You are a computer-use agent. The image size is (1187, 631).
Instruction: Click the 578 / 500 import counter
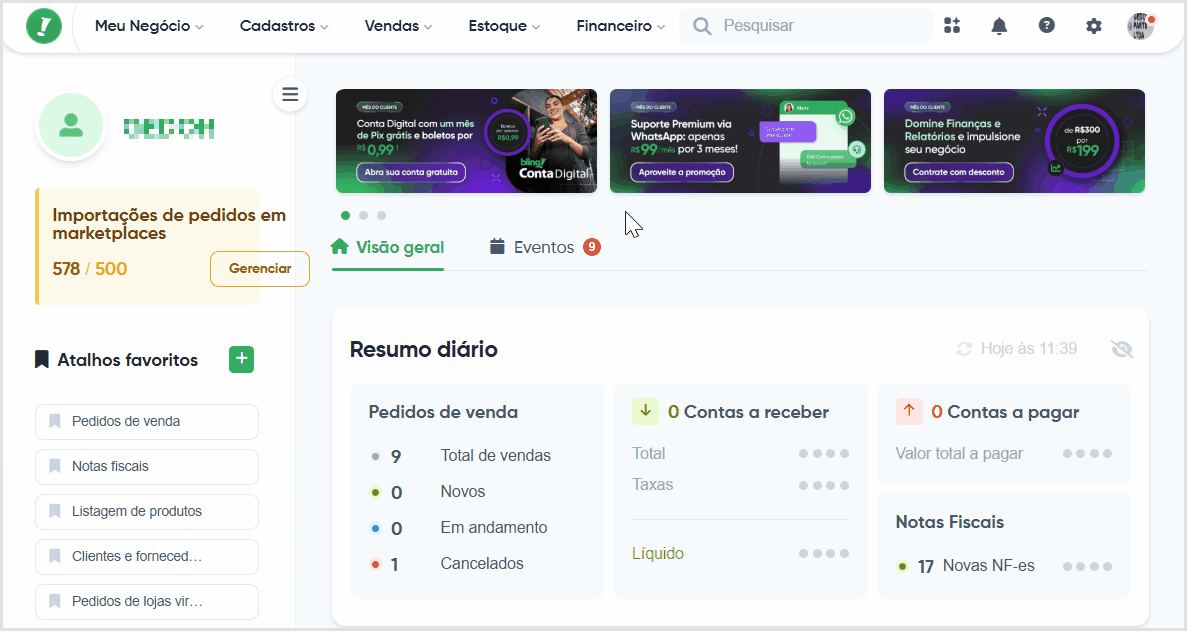89,269
